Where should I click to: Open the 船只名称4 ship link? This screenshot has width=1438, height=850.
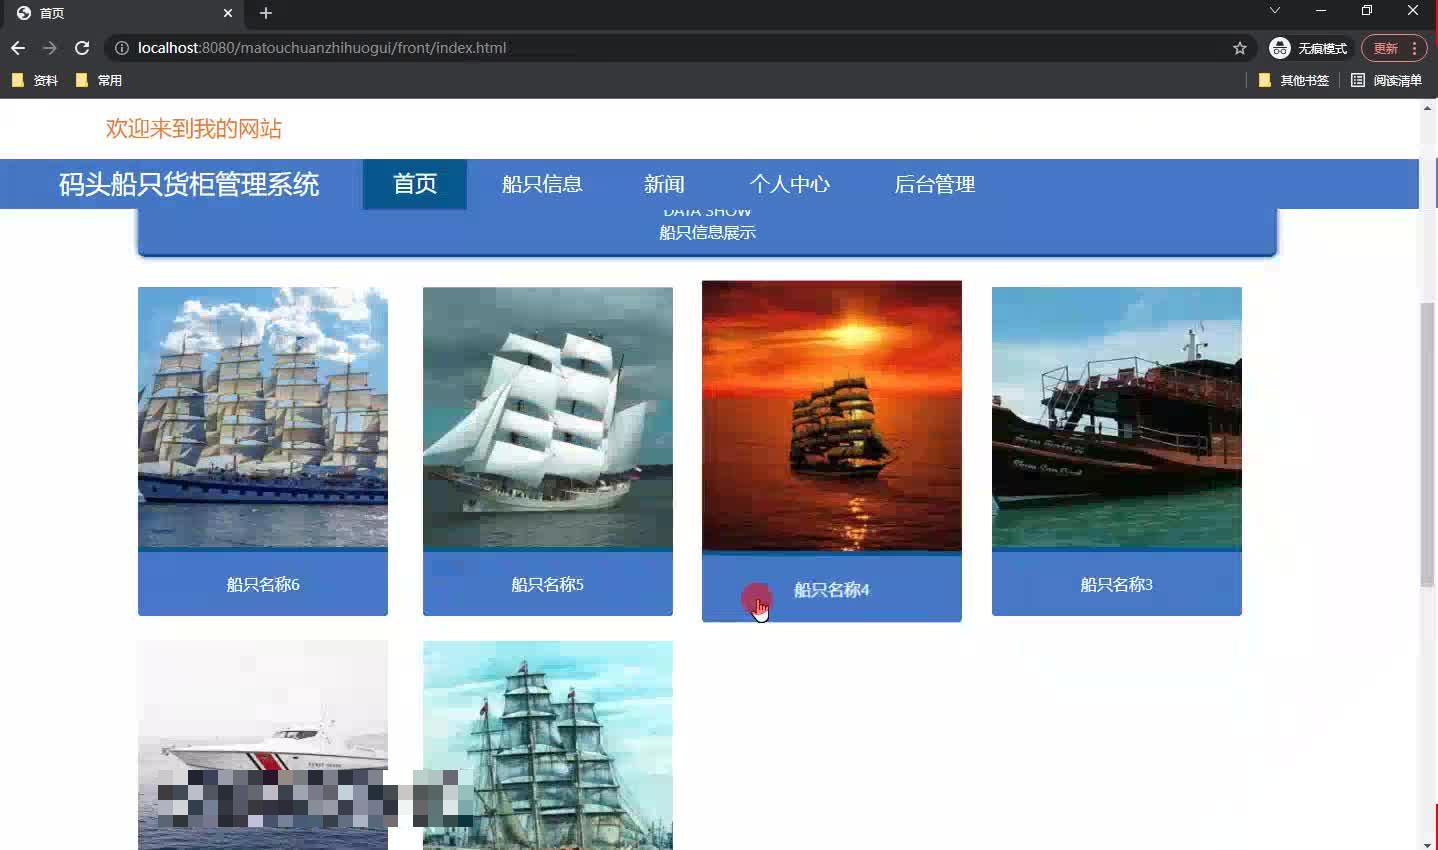pyautogui.click(x=831, y=590)
